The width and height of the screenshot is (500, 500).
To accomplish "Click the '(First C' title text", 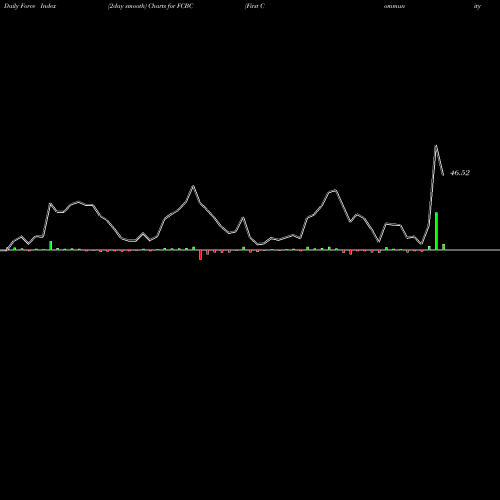I will click(x=255, y=6).
